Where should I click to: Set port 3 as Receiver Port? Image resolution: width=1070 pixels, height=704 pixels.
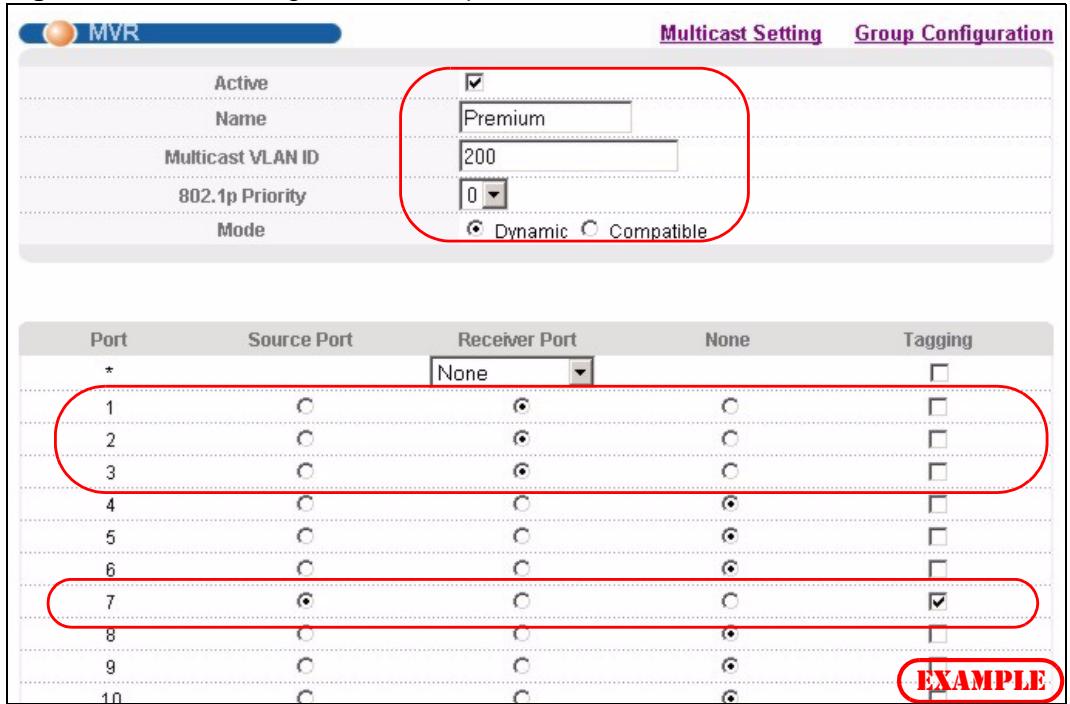pos(522,471)
